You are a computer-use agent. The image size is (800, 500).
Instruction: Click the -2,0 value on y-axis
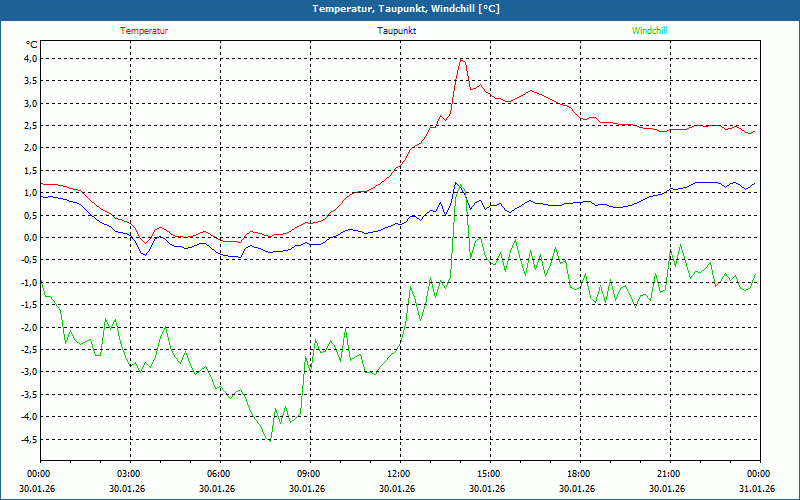point(27,328)
